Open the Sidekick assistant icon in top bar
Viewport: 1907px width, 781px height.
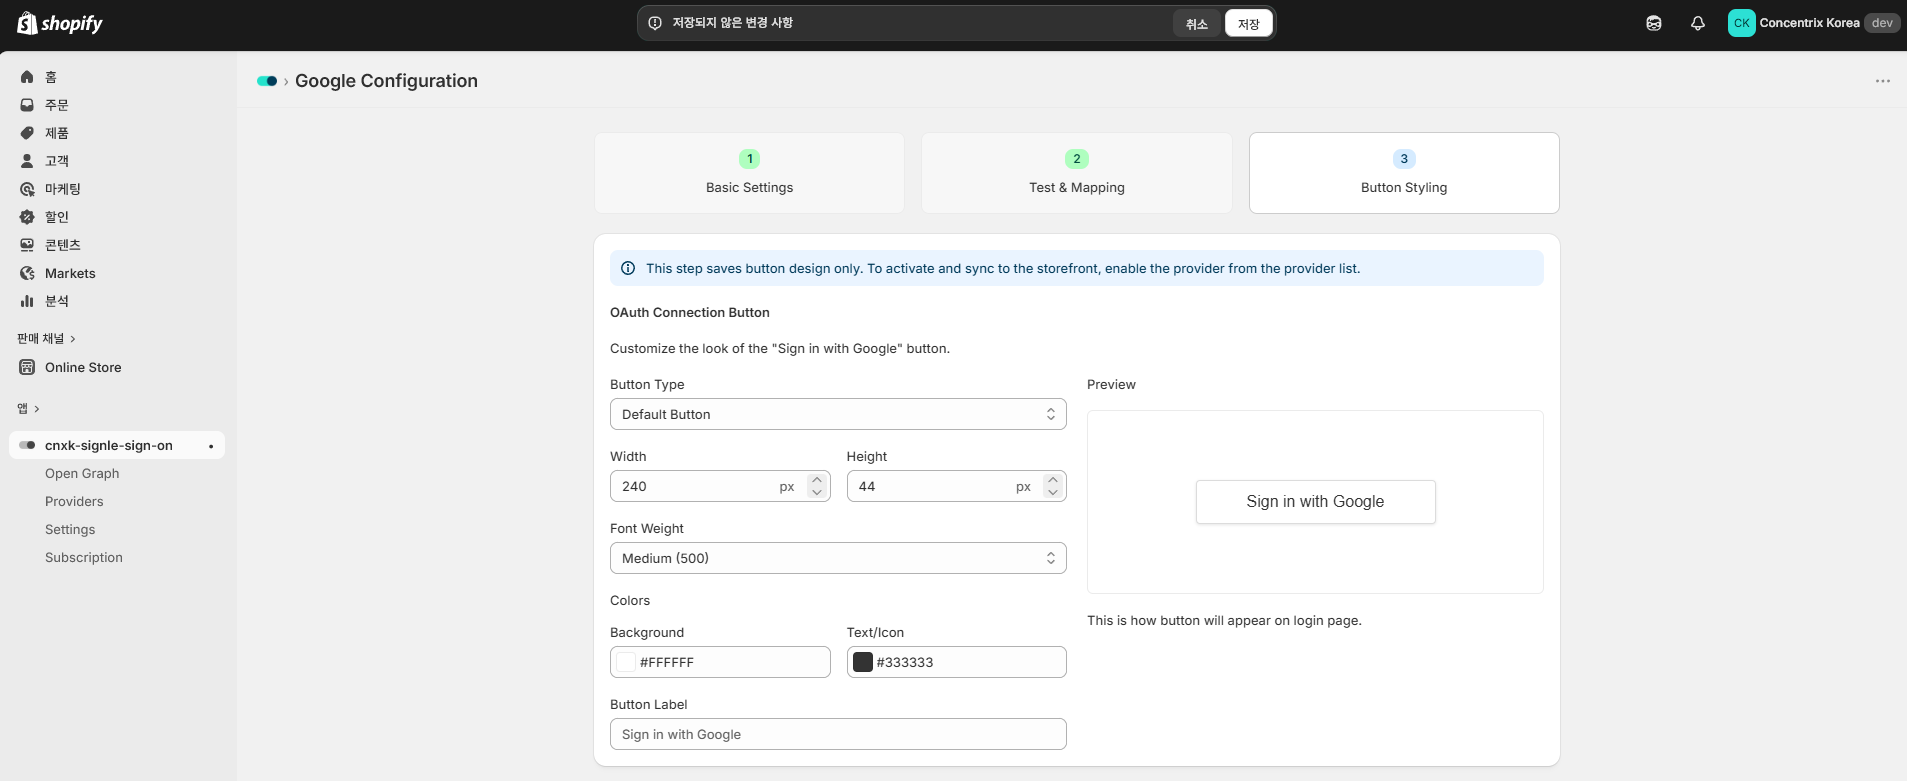[1654, 23]
